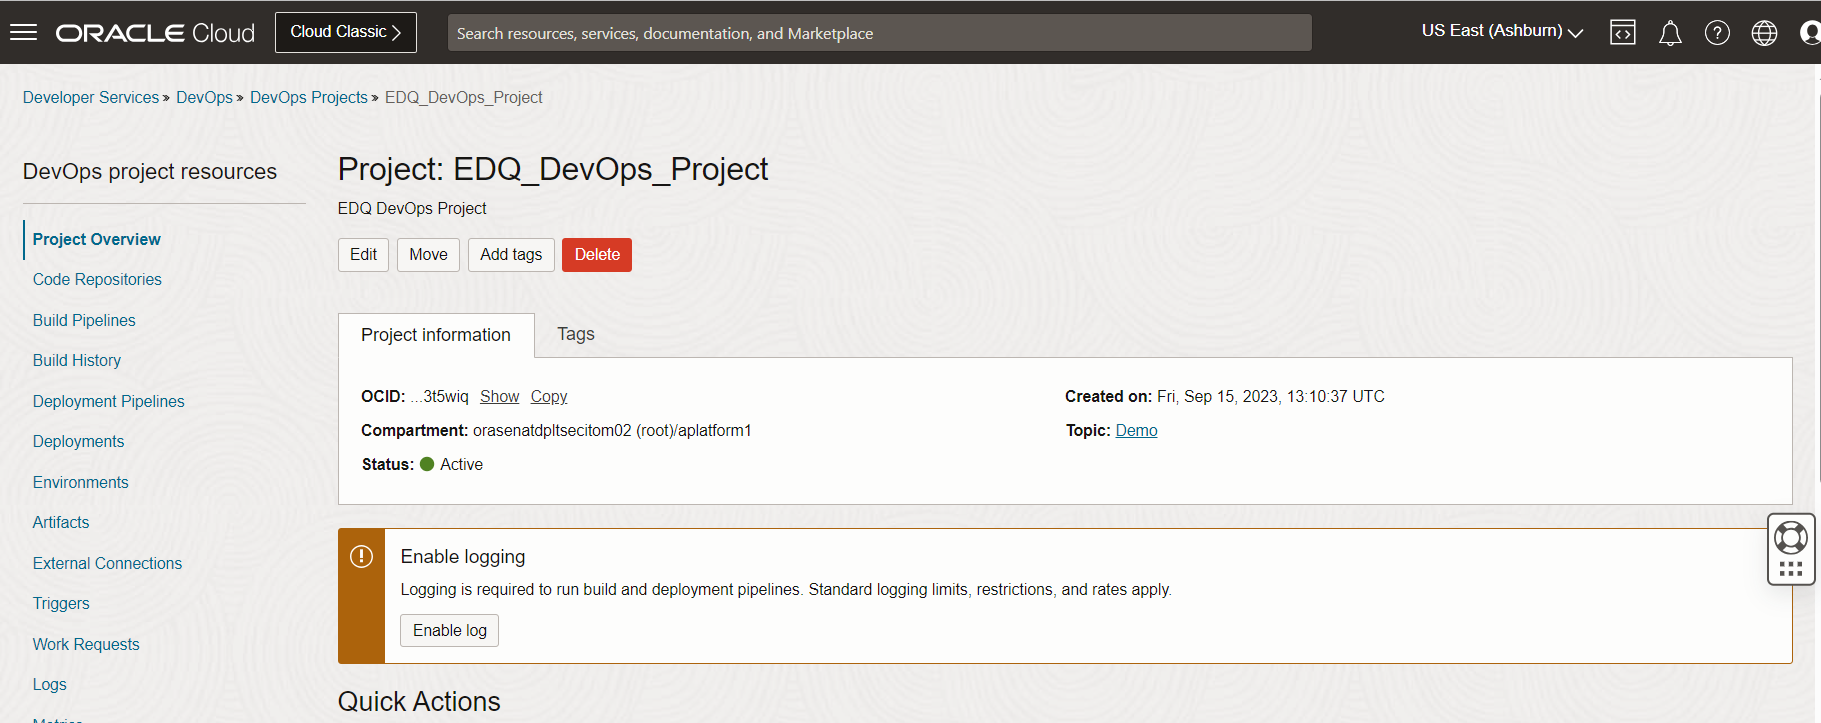View Triggers section

coord(61,603)
